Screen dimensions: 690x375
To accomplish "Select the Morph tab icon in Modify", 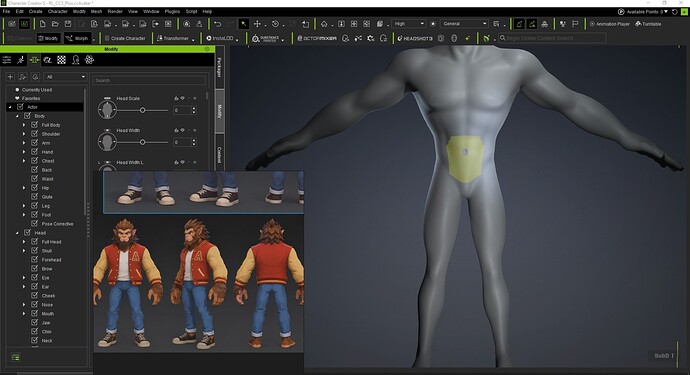I will click(34, 60).
